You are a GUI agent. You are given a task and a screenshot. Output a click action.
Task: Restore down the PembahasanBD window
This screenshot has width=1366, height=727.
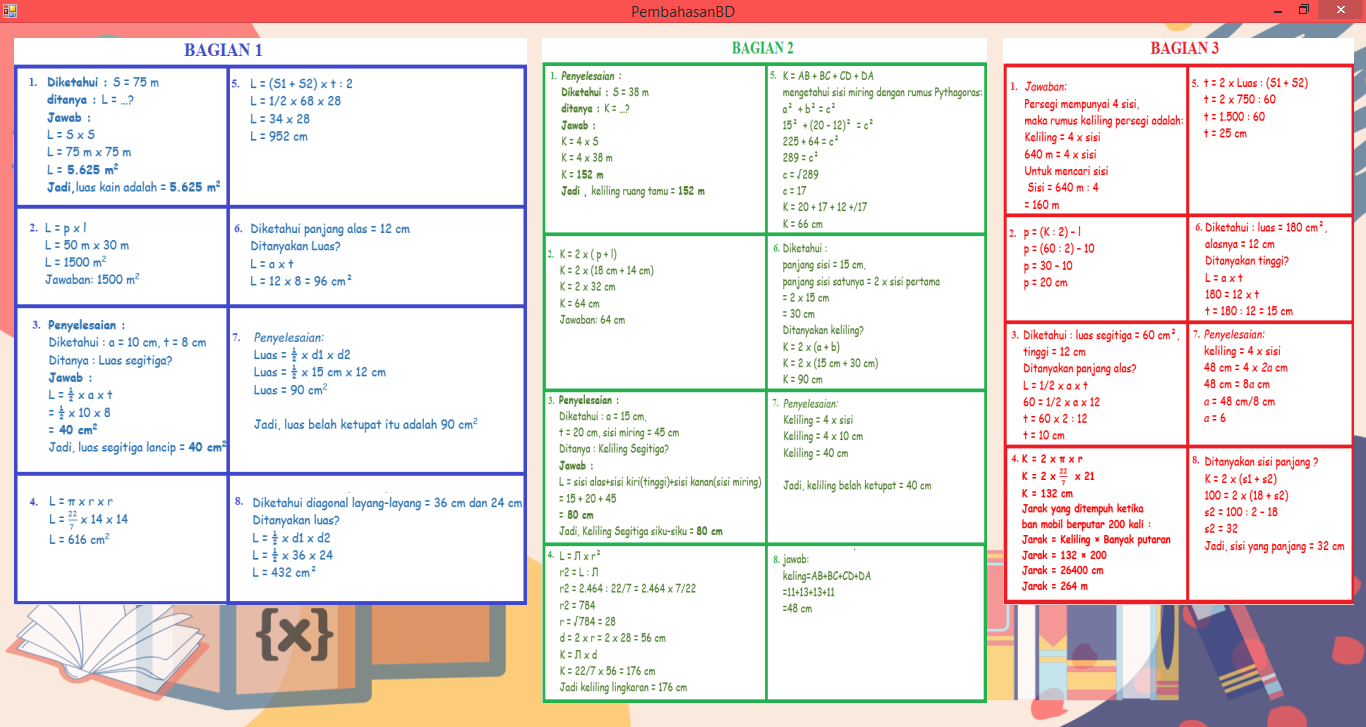point(1303,10)
